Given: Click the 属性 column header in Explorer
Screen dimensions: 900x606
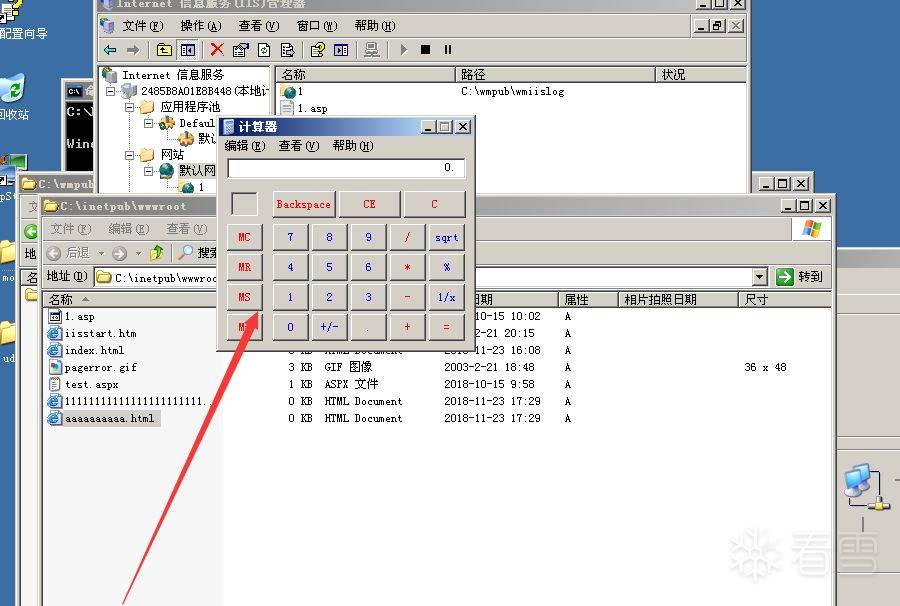Looking at the screenshot, I should pos(588,300).
